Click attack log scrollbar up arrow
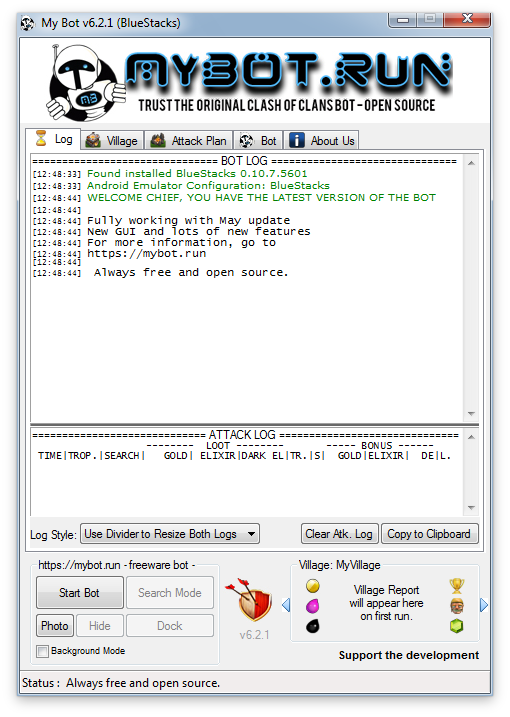Viewport: 510px width, 717px height. [471, 437]
